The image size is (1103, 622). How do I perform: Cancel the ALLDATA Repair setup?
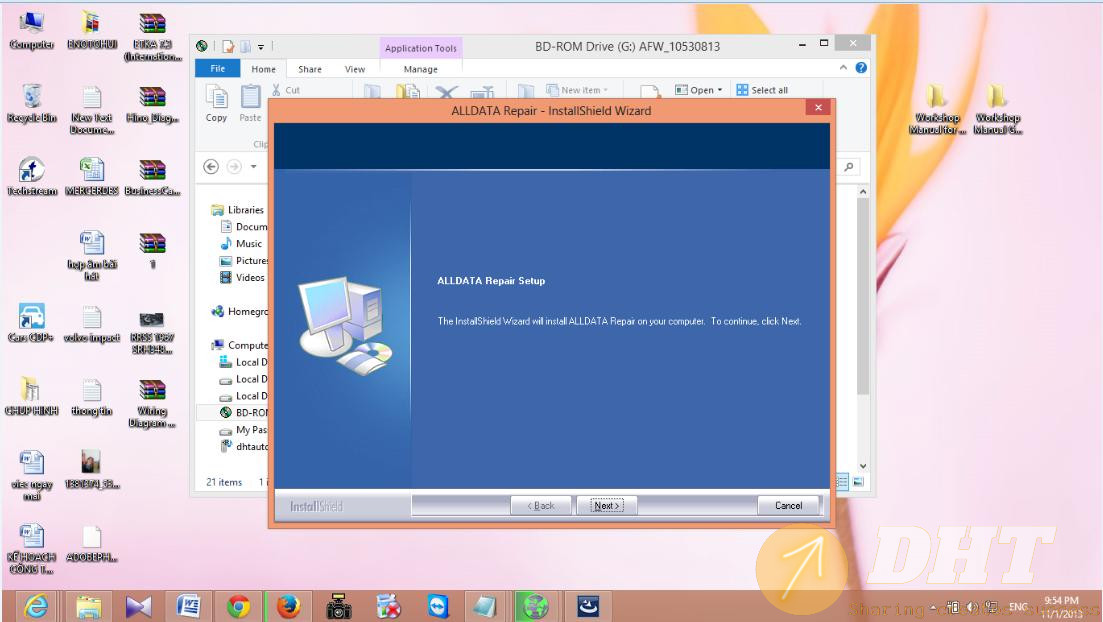pos(788,505)
